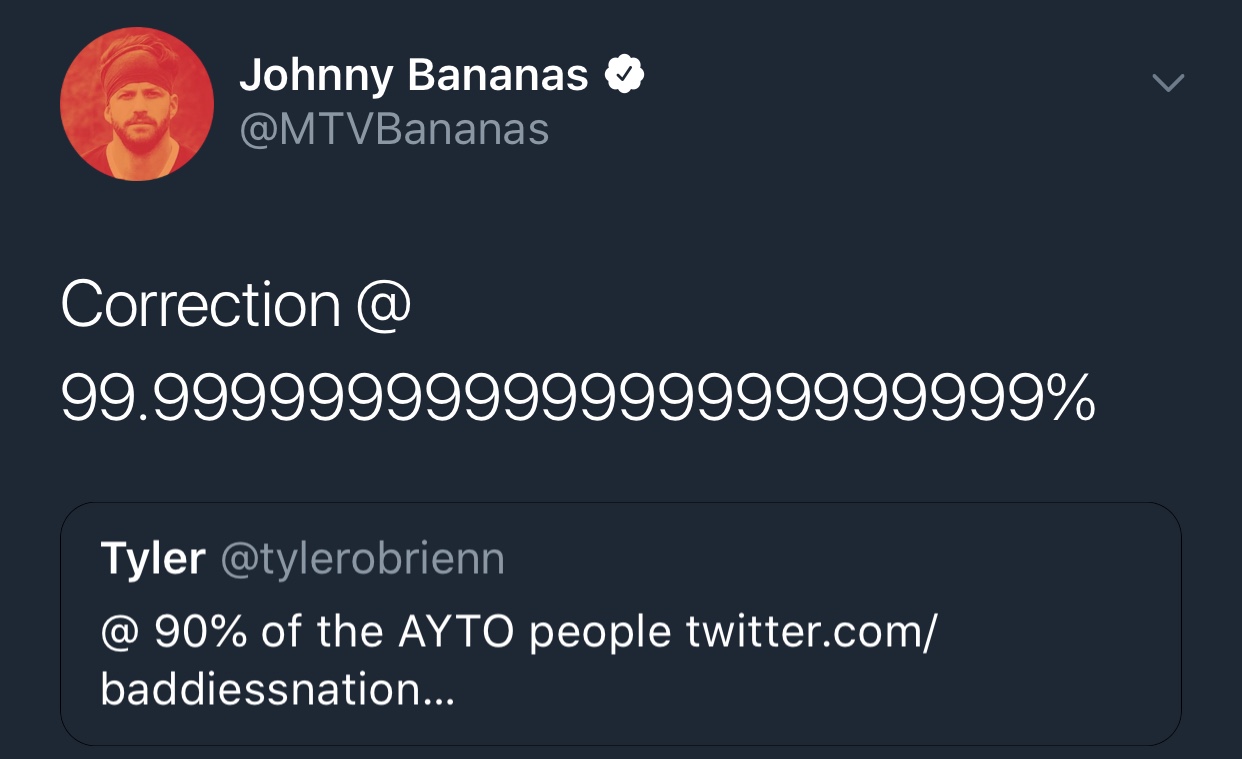Open the quoted tweet from Tyler
1242x759 pixels.
tap(621, 624)
